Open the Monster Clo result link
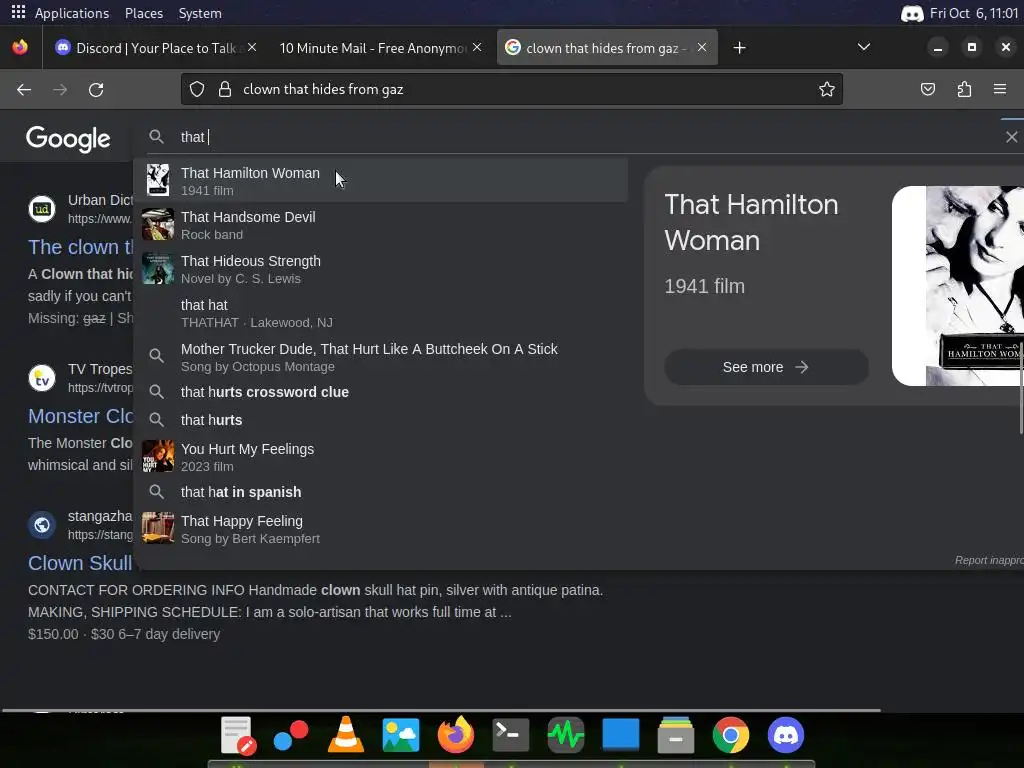This screenshot has height=768, width=1024. (x=80, y=416)
